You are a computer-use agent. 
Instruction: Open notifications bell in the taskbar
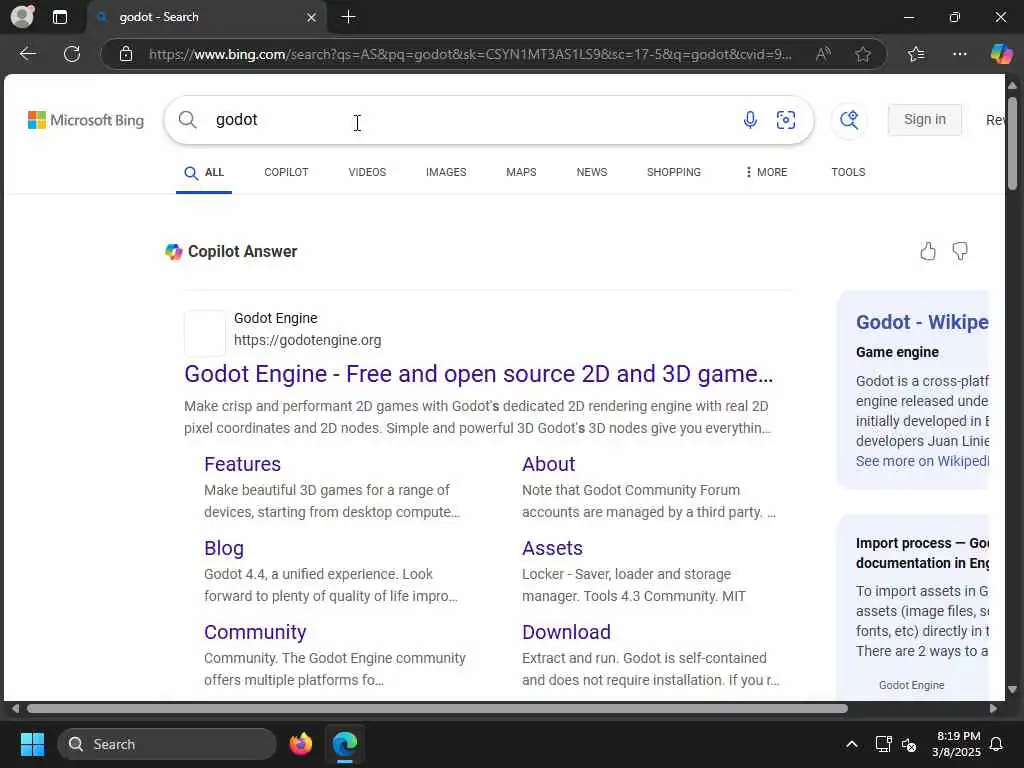tap(997, 744)
